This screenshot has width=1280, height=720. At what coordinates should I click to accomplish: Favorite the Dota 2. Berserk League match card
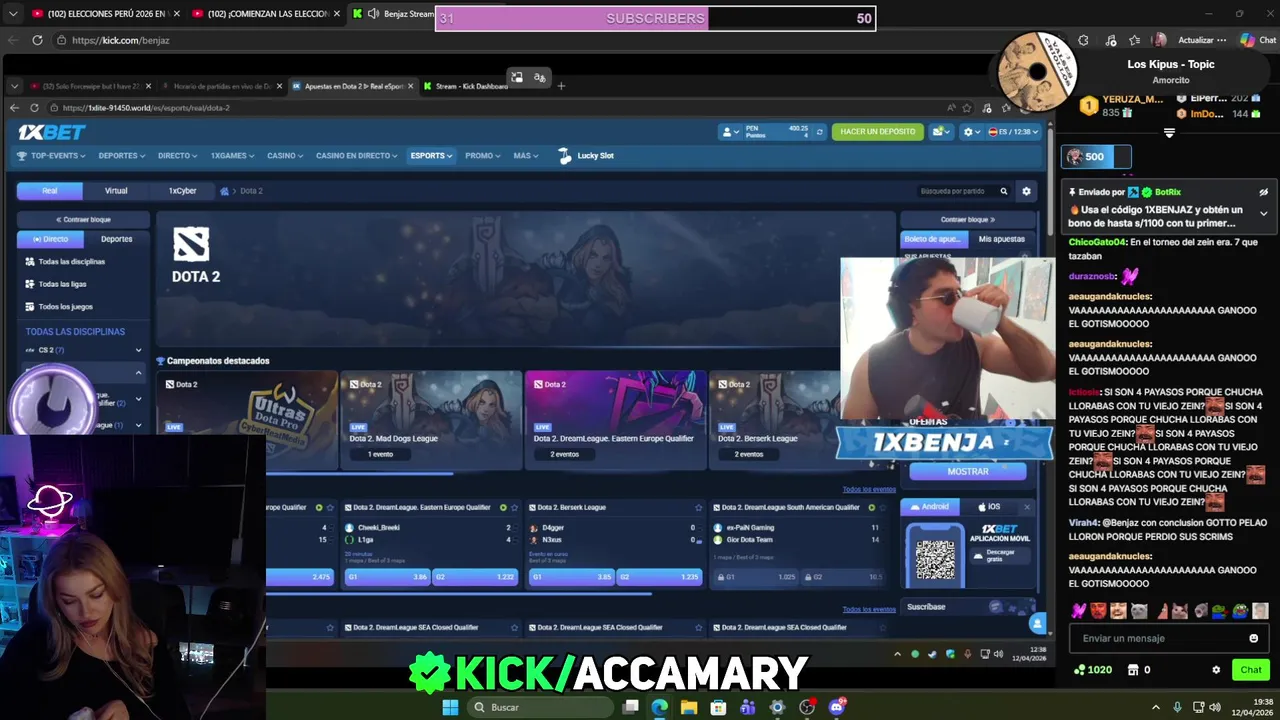coord(699,507)
